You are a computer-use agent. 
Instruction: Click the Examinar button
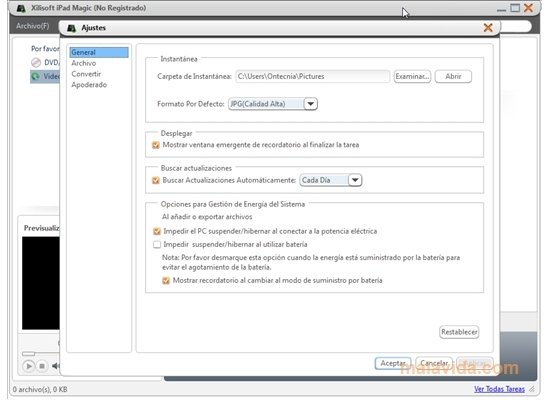click(412, 76)
